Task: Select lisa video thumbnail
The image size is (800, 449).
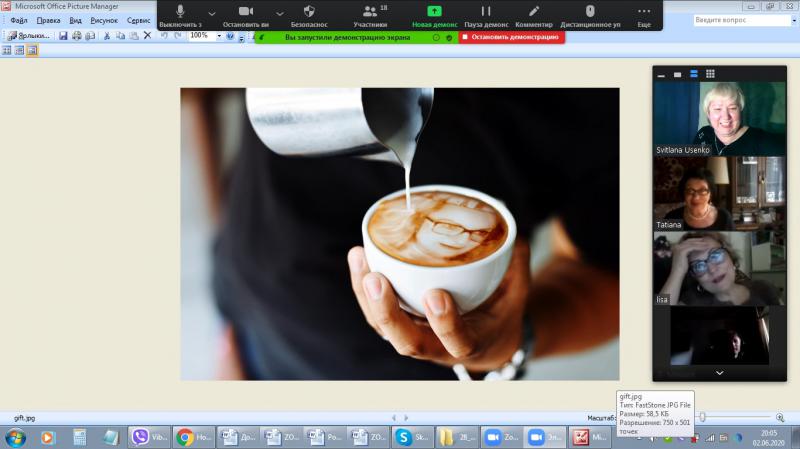Action: tap(719, 268)
